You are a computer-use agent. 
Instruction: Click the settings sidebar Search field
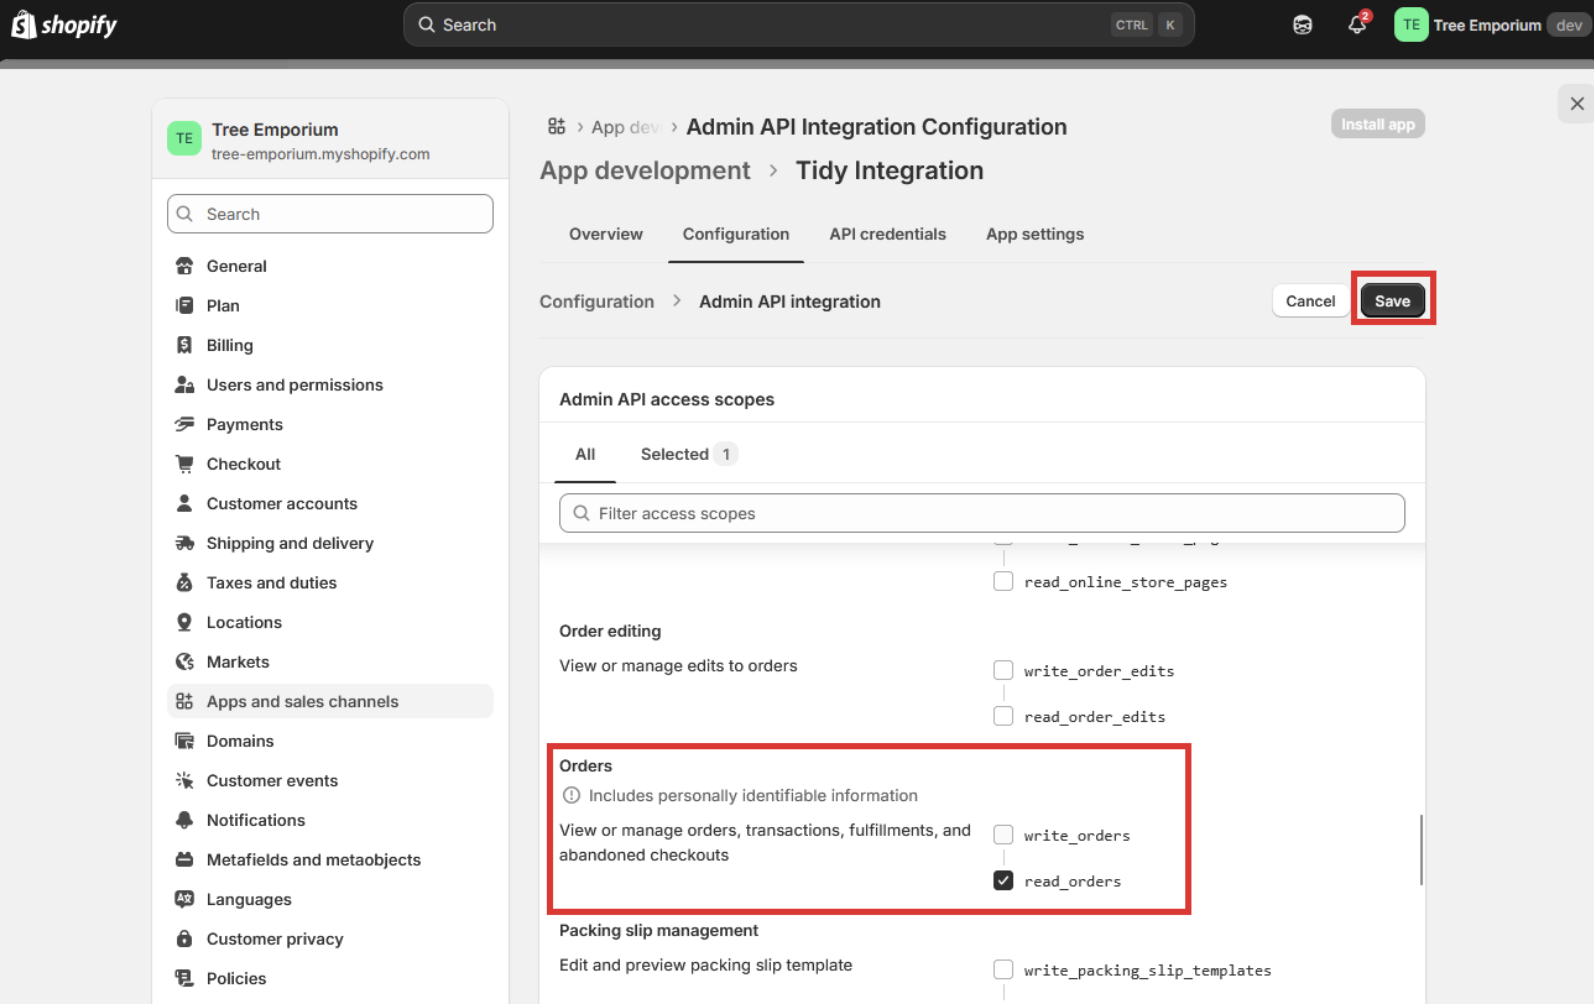[330, 214]
